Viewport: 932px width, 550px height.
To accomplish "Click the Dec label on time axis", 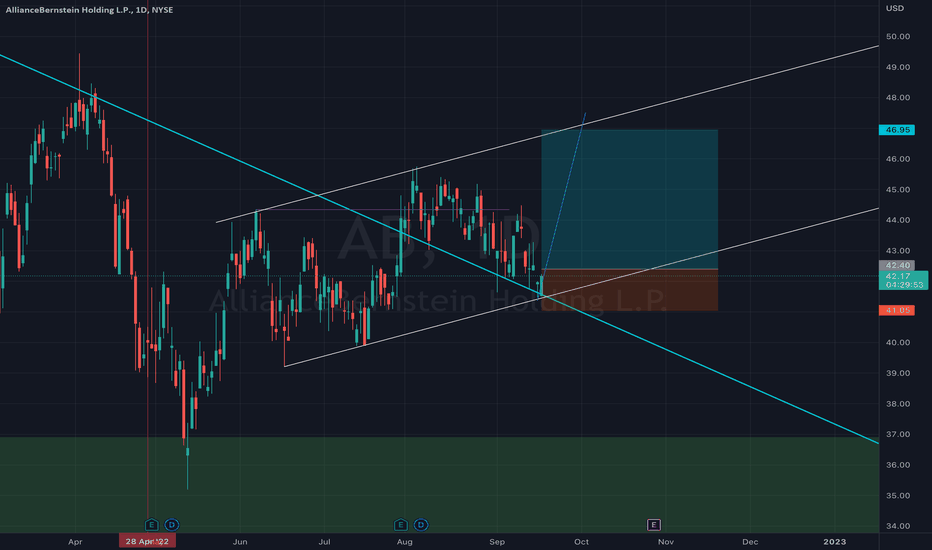I will pyautogui.click(x=750, y=542).
